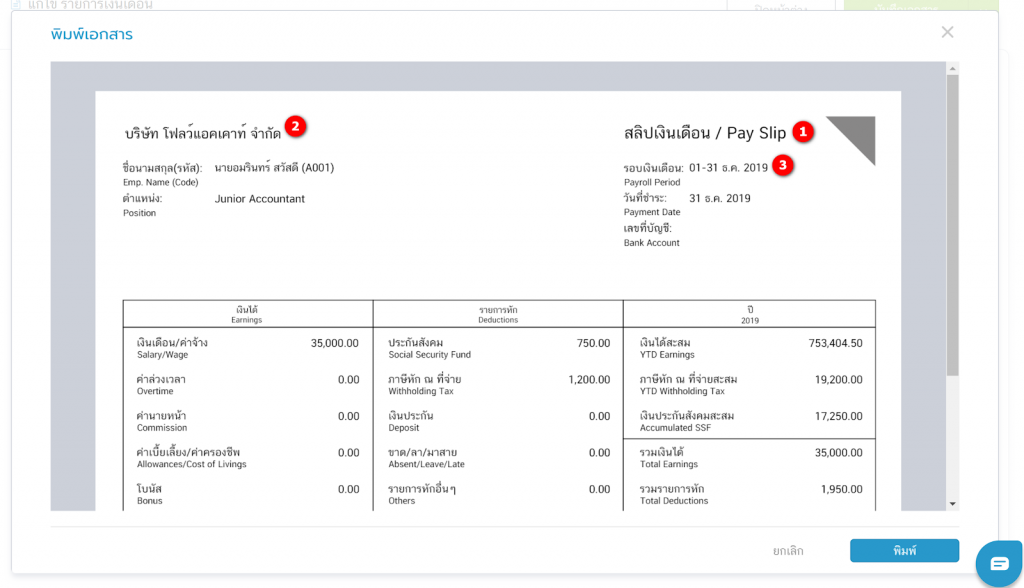The width and height of the screenshot is (1024, 588).
Task: Click Social Security Fund amount 750.00
Action: tap(594, 343)
